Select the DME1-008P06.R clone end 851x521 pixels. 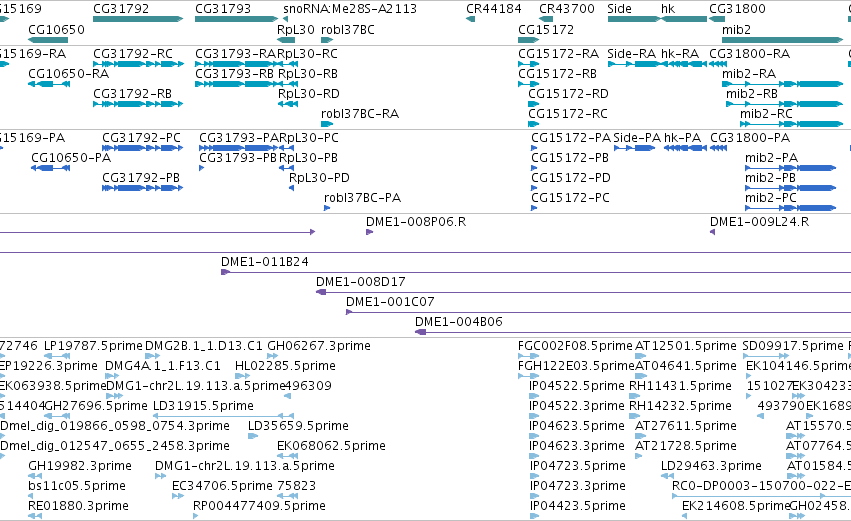point(370,232)
